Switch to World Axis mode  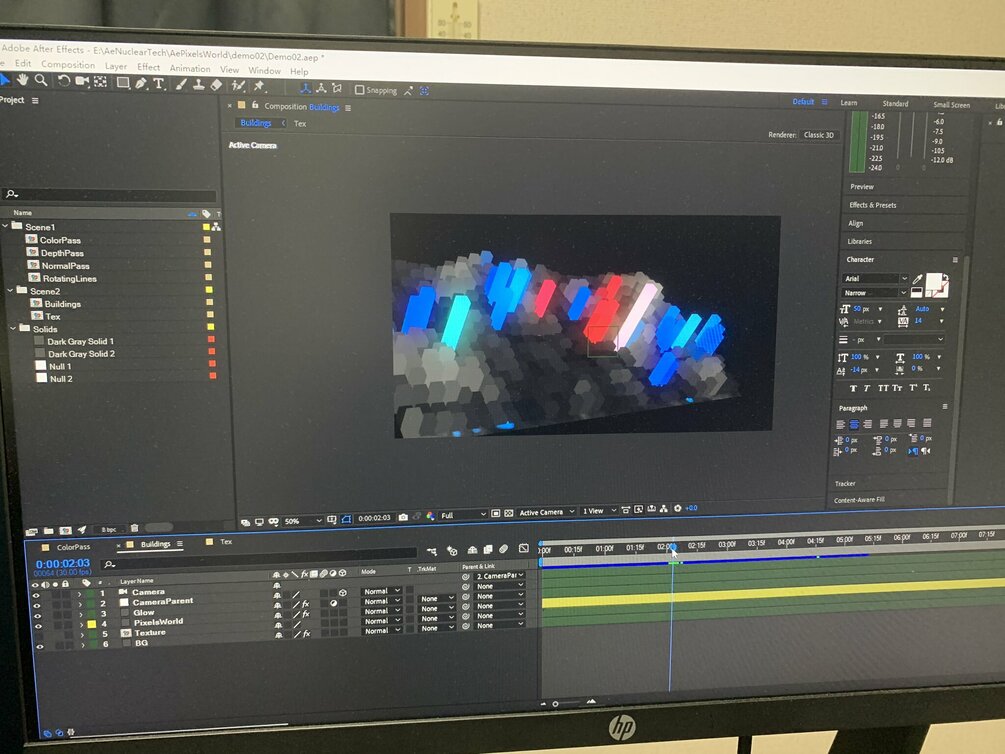(x=321, y=88)
